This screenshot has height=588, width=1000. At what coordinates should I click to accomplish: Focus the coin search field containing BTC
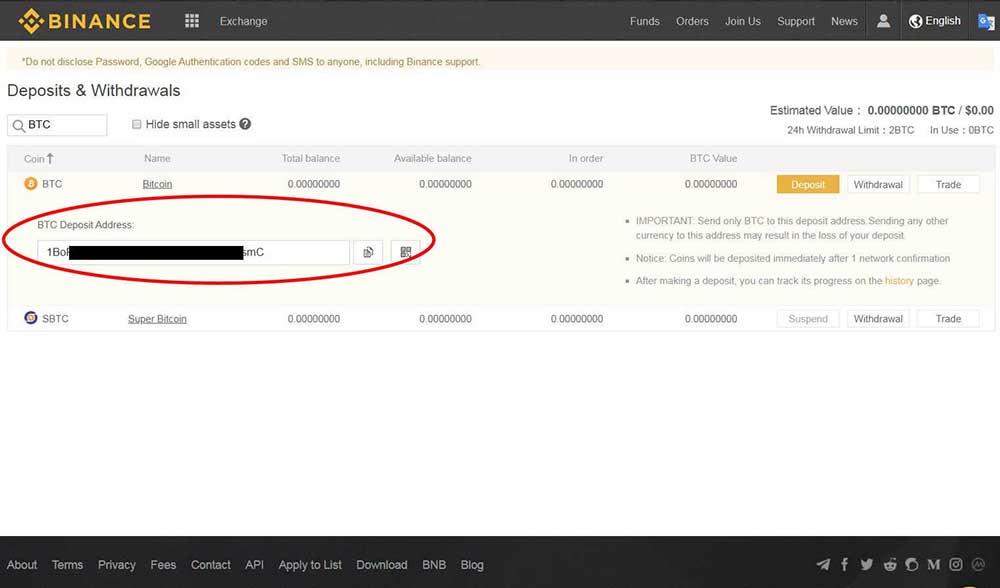[x=57, y=125]
